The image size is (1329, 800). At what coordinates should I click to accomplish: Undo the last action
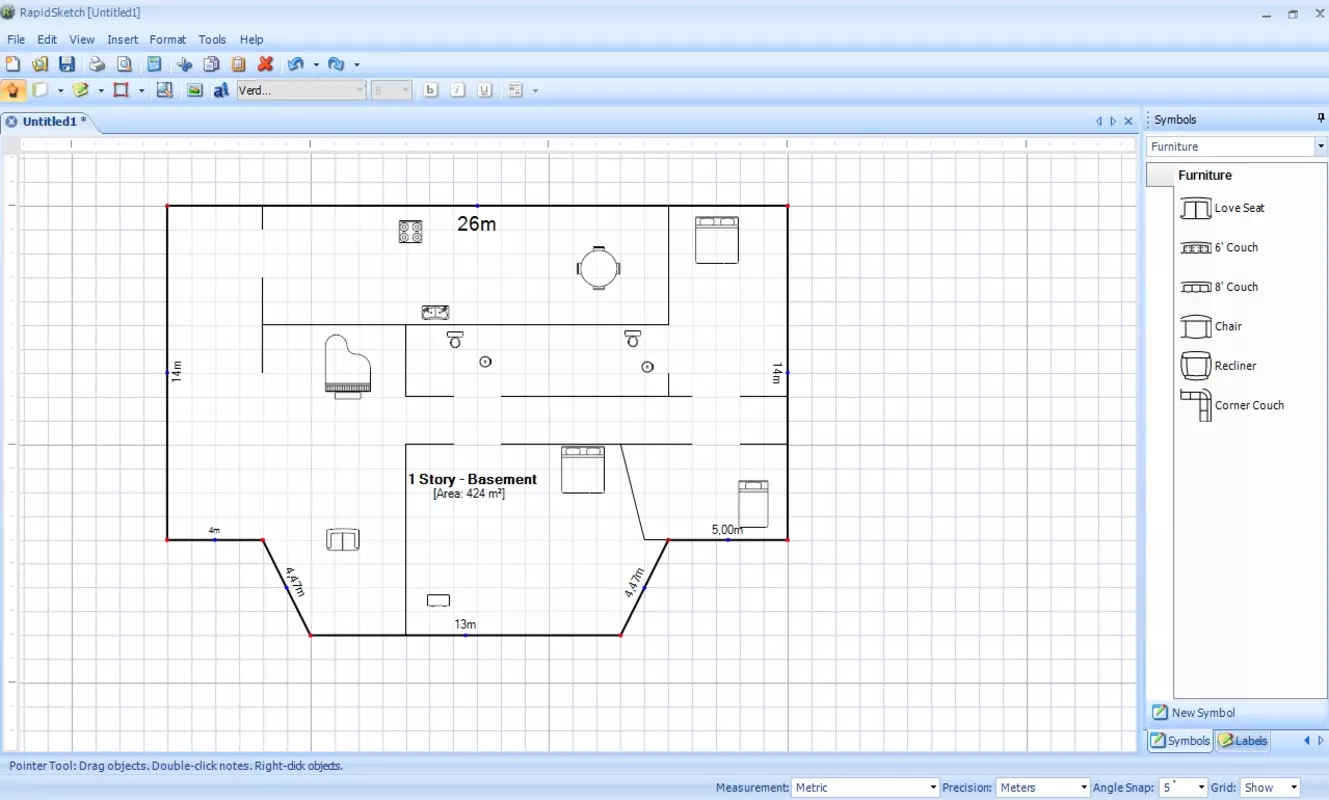(x=296, y=64)
